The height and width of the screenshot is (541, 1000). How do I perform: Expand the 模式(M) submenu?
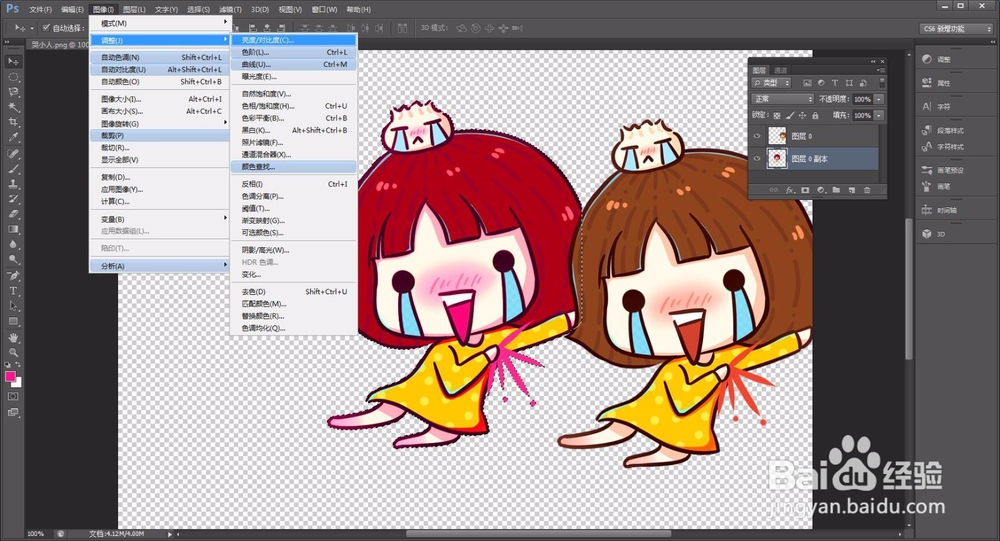coord(159,23)
